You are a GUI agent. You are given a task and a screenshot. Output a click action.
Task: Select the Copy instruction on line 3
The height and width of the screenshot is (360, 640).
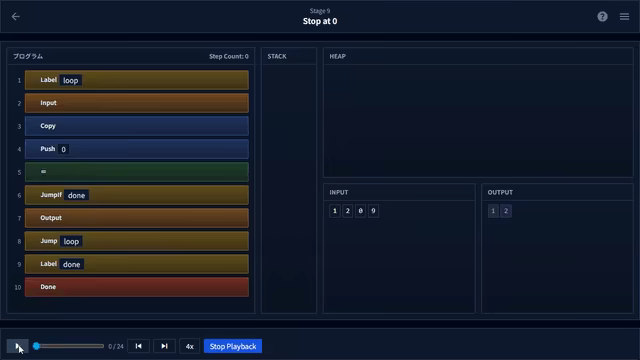pos(136,126)
